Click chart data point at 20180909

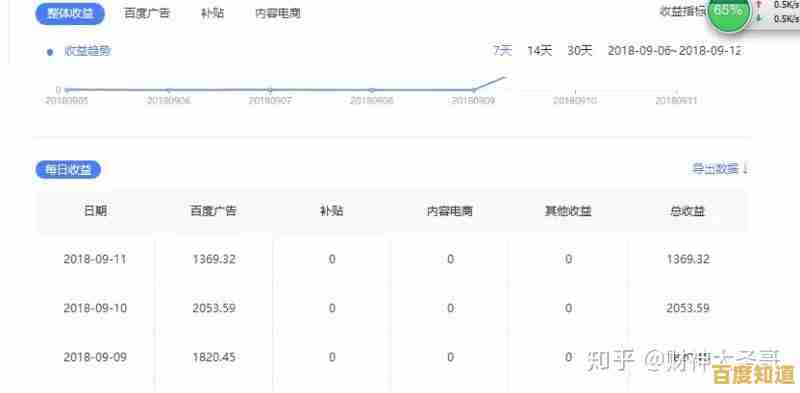[x=473, y=90]
